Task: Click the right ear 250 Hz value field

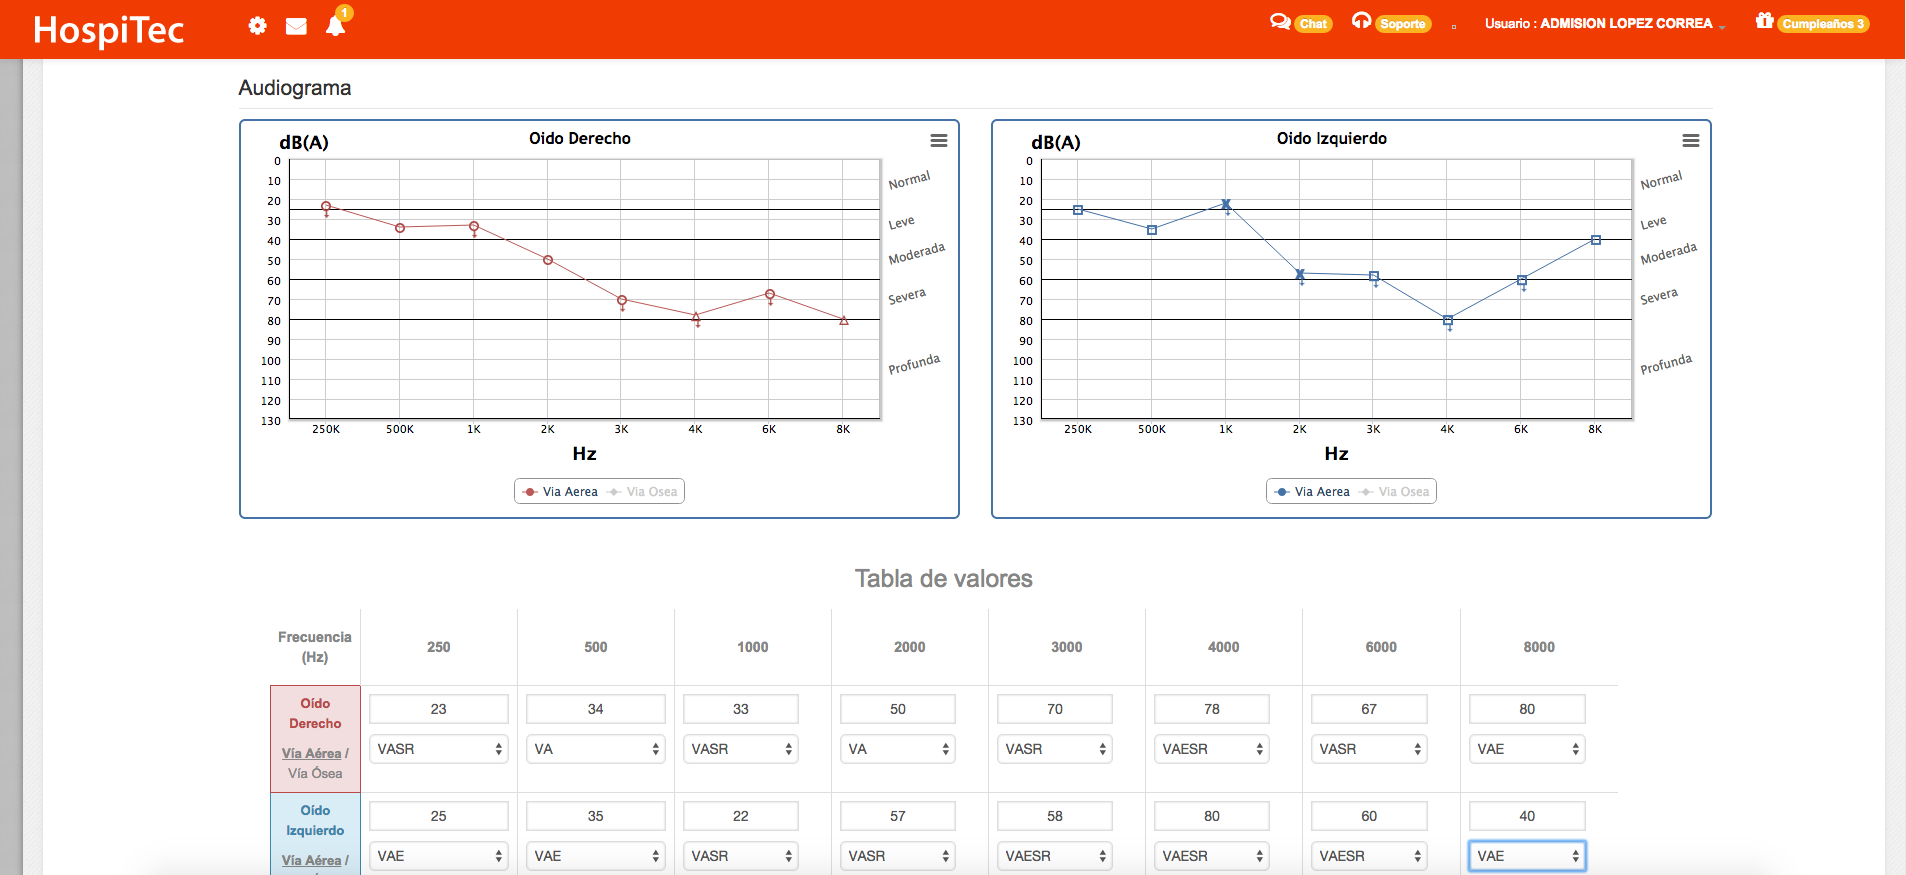Action: click(439, 709)
